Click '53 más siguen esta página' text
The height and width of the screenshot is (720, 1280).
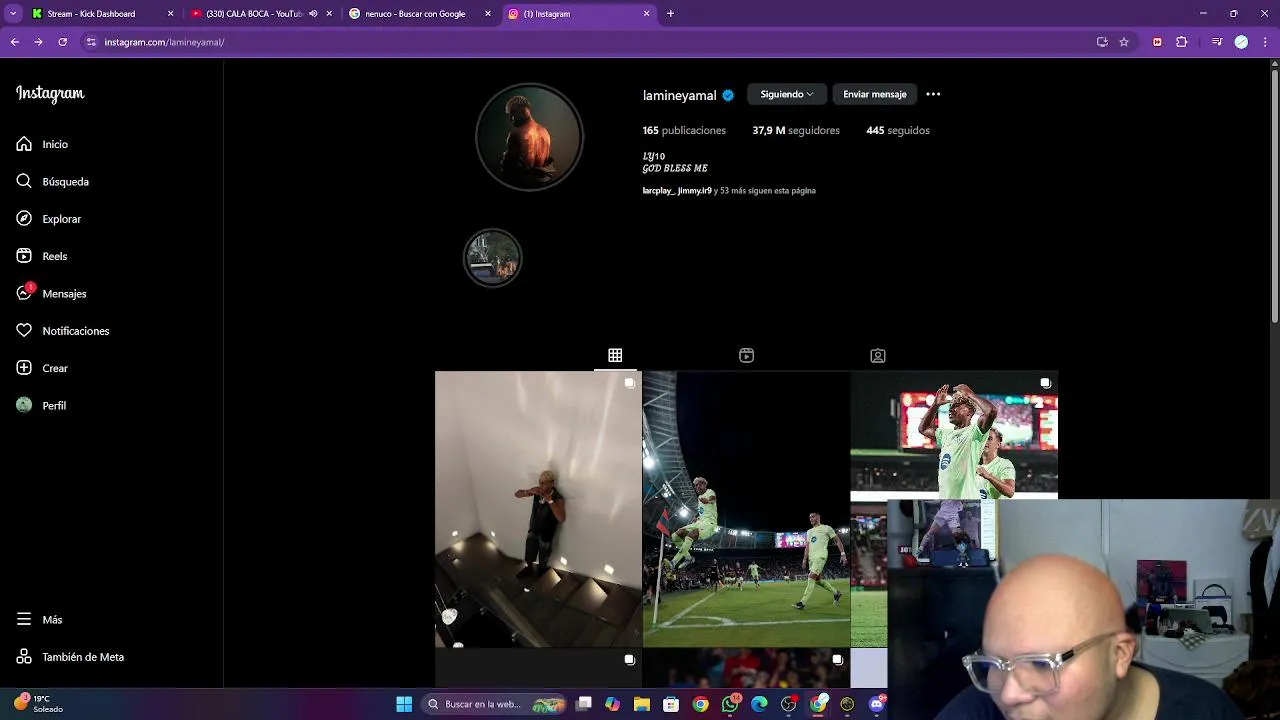pos(768,190)
